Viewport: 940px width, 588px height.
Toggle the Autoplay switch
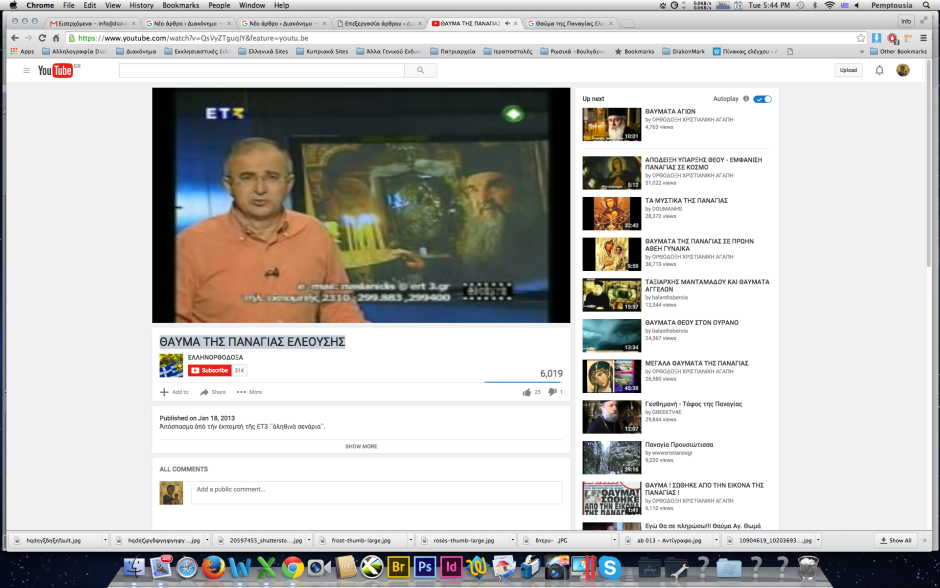(x=762, y=99)
